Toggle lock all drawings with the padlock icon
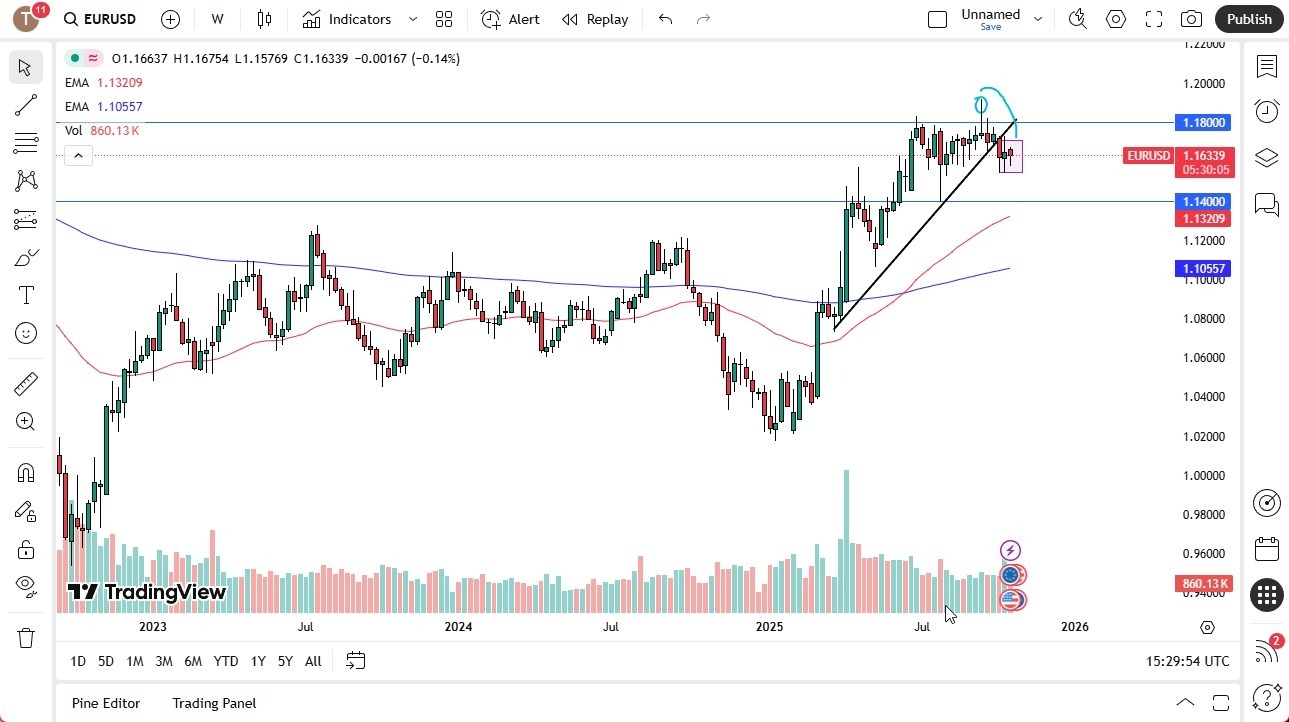The image size is (1289, 722). (25, 549)
